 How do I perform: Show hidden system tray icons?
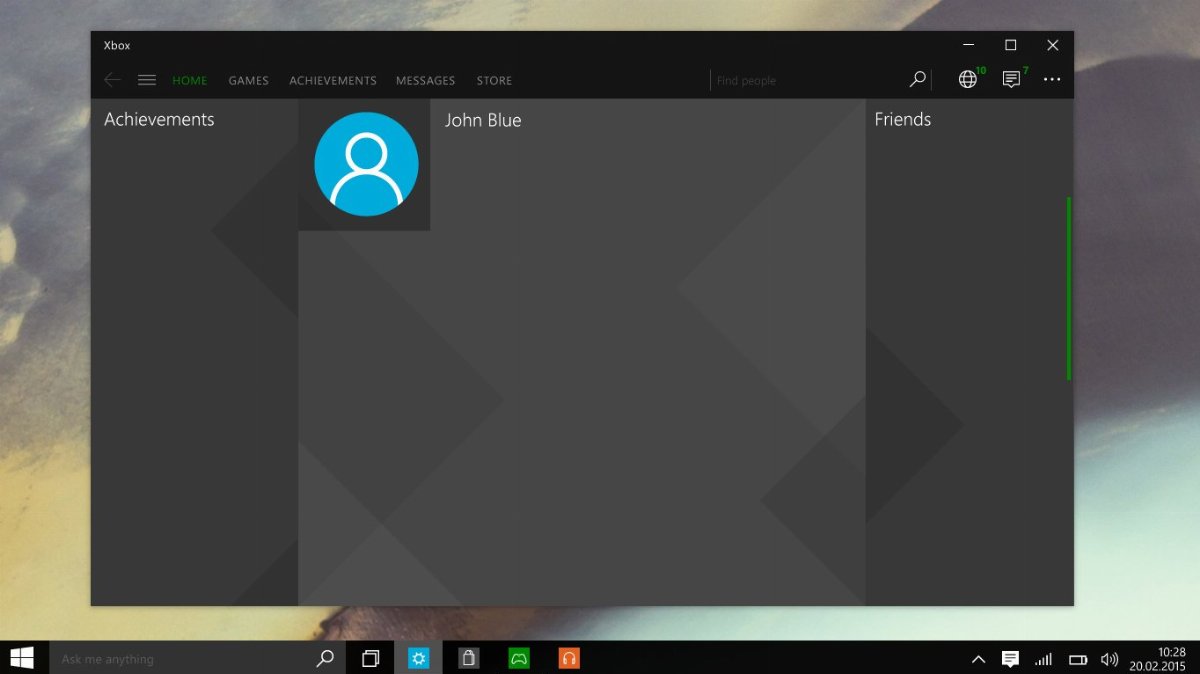978,659
